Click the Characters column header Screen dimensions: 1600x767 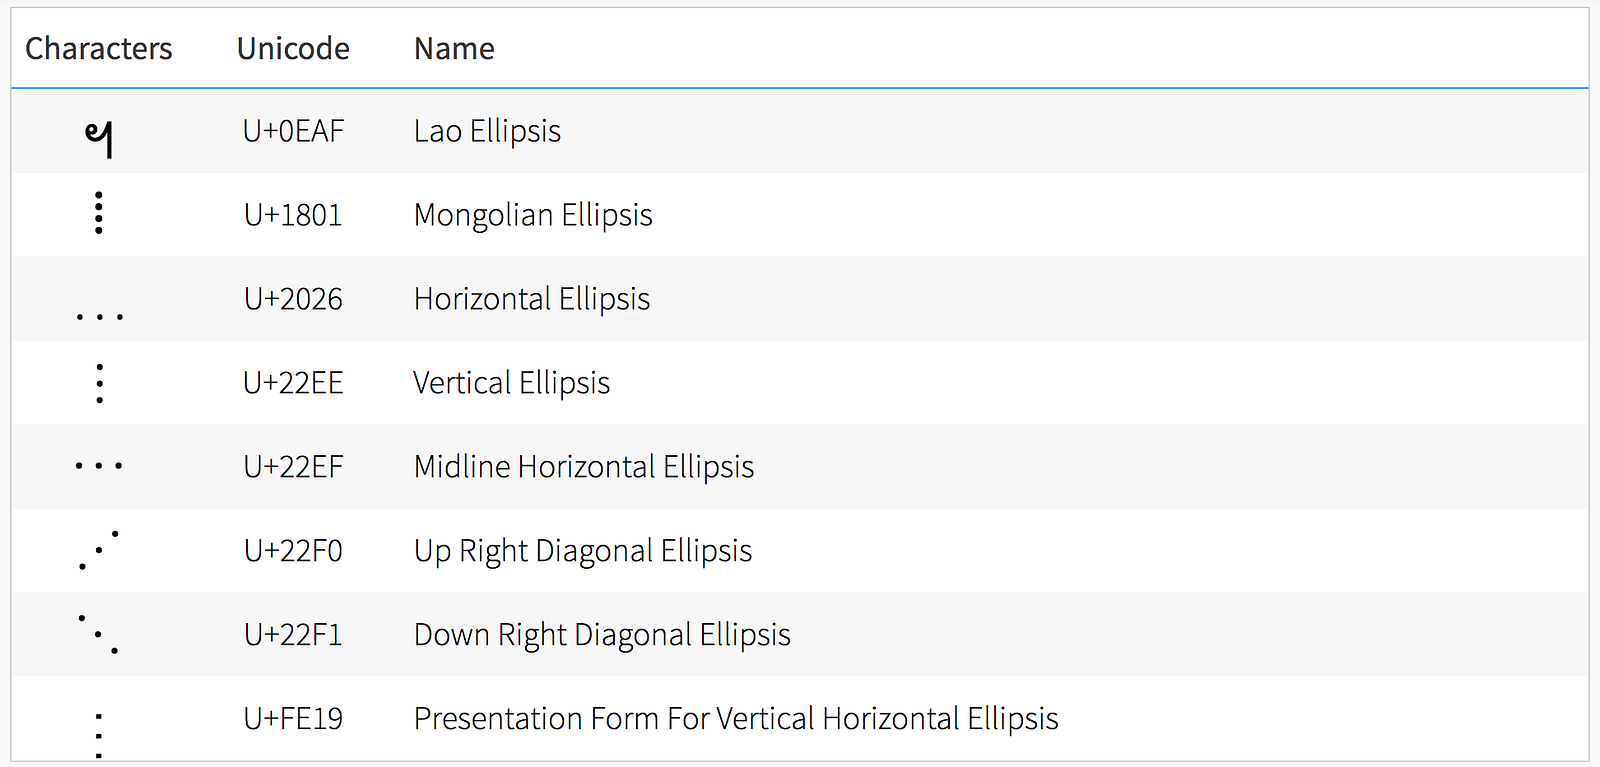[98, 48]
